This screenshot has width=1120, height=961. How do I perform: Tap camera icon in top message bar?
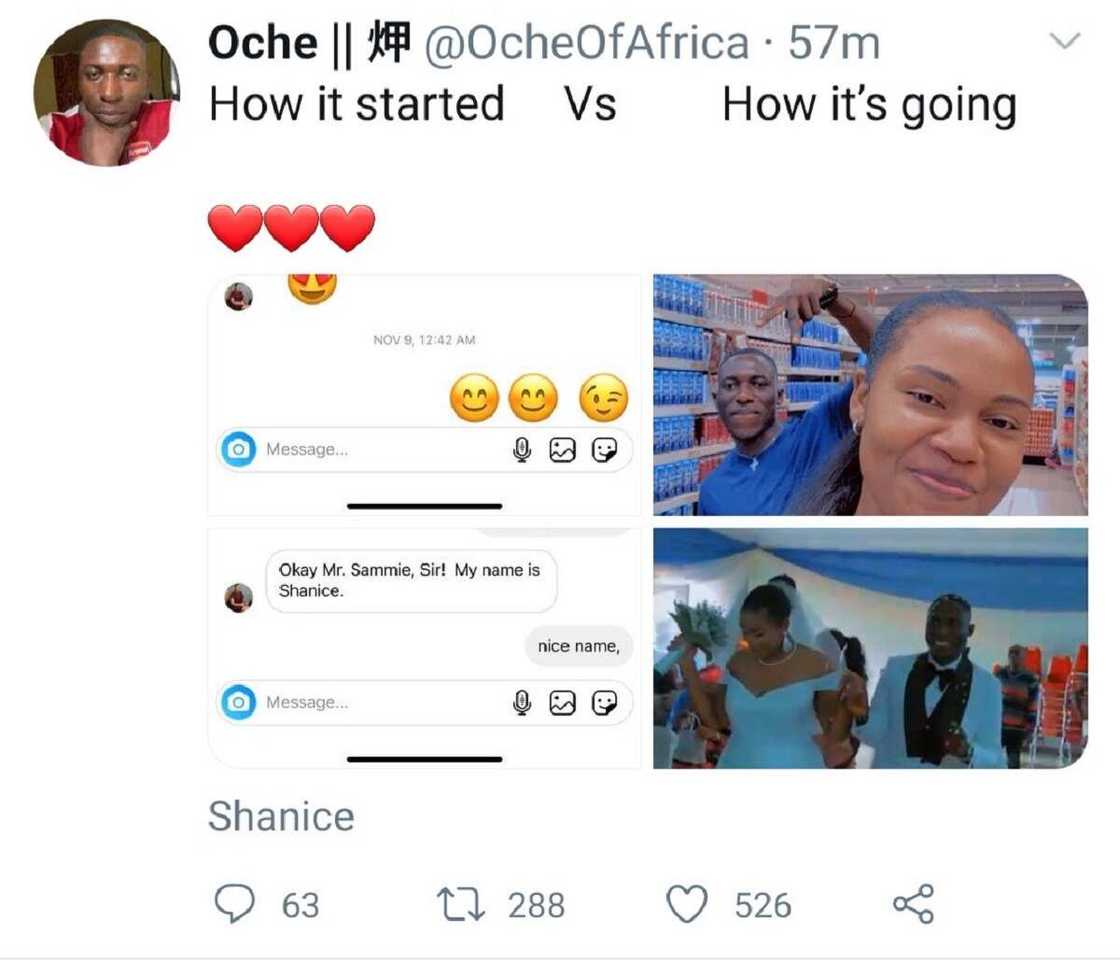pyautogui.click(x=238, y=450)
